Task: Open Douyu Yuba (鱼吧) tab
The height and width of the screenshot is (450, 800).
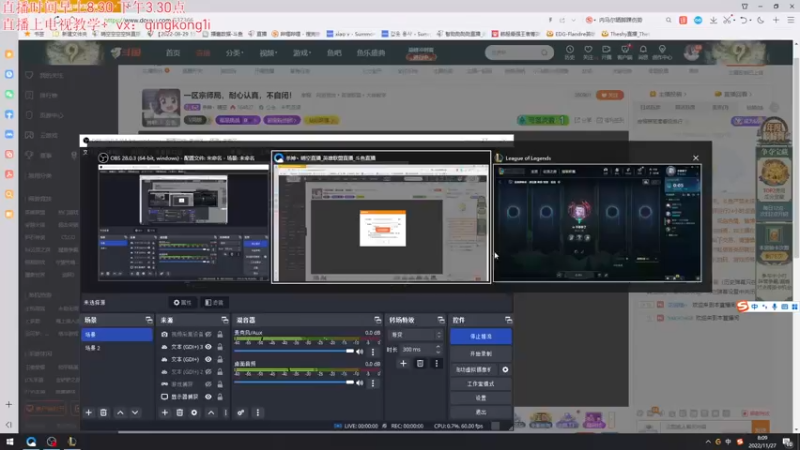Action: click(334, 53)
